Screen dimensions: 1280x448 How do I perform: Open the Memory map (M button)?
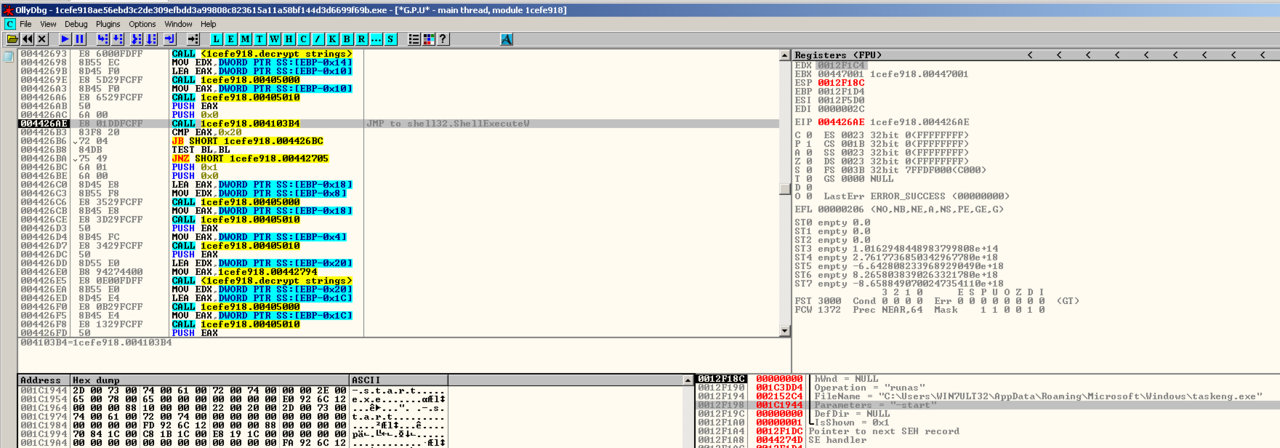(x=246, y=39)
